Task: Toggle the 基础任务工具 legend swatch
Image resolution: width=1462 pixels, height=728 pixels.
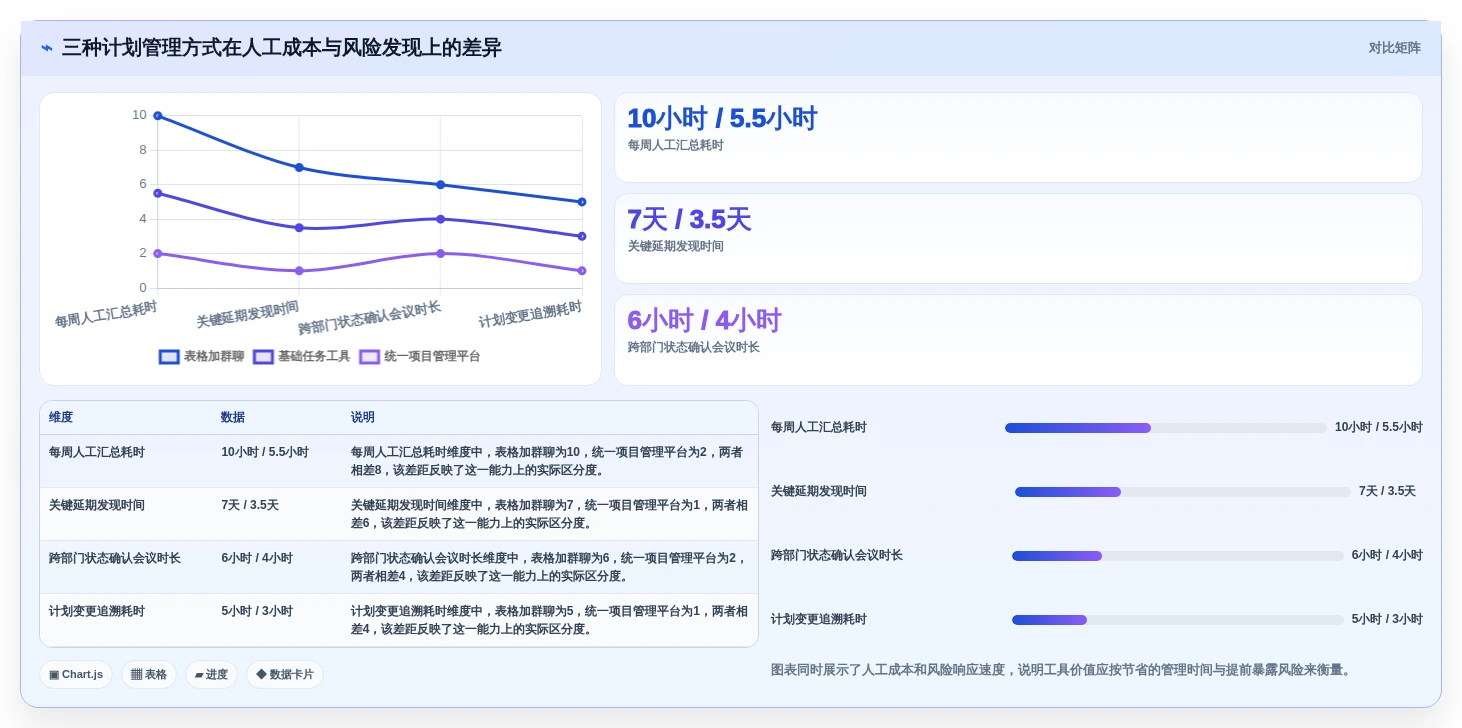Action: click(263, 357)
